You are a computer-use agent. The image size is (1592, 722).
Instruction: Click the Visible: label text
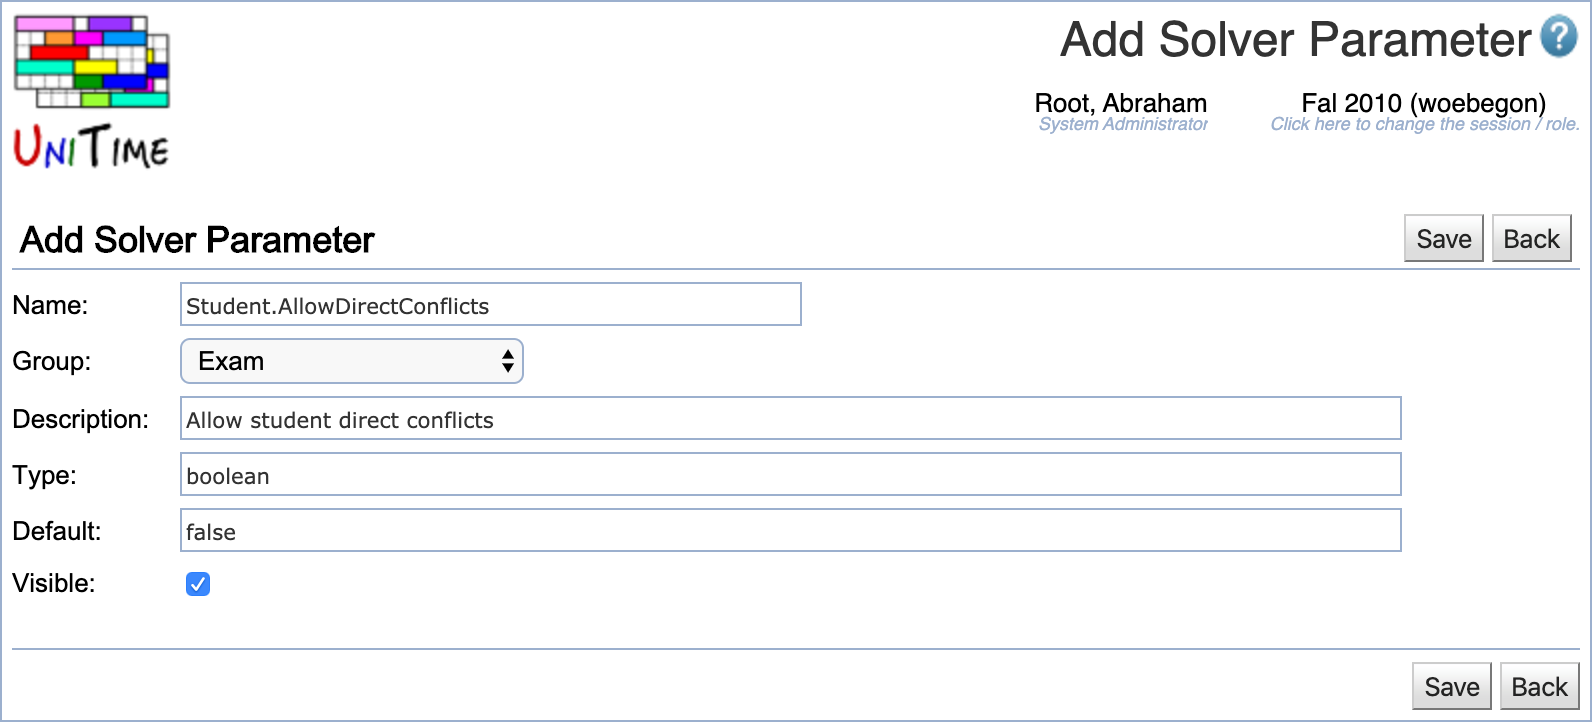coord(54,583)
